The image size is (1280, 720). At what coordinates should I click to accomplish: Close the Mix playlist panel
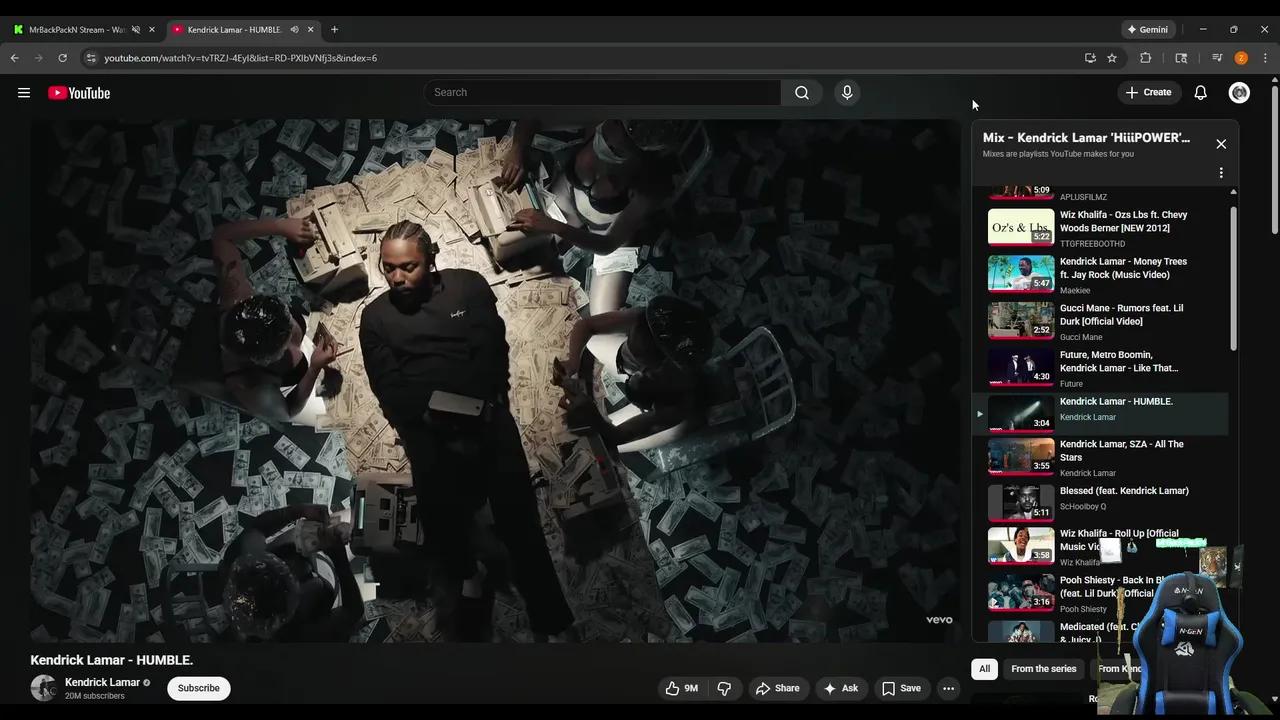tap(1221, 144)
